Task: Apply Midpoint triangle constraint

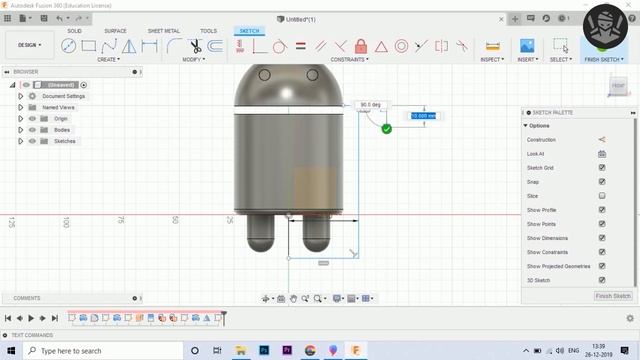Action: pyautogui.click(x=381, y=47)
